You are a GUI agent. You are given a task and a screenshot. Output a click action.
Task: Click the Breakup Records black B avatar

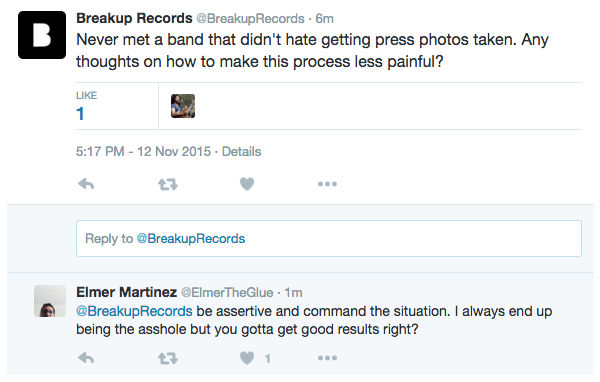42,35
